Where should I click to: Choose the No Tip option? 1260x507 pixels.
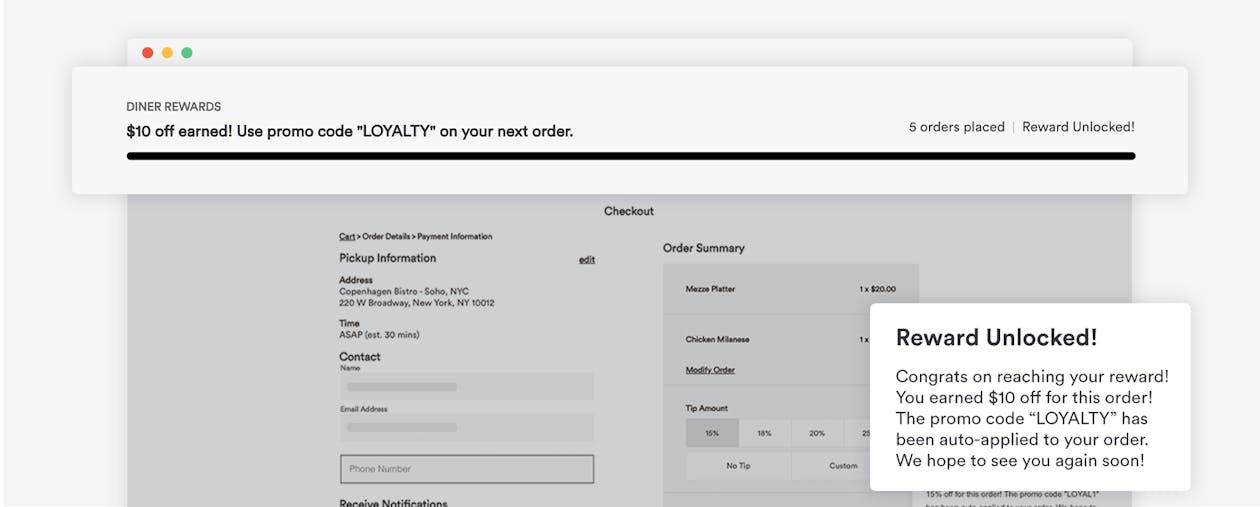pos(738,466)
